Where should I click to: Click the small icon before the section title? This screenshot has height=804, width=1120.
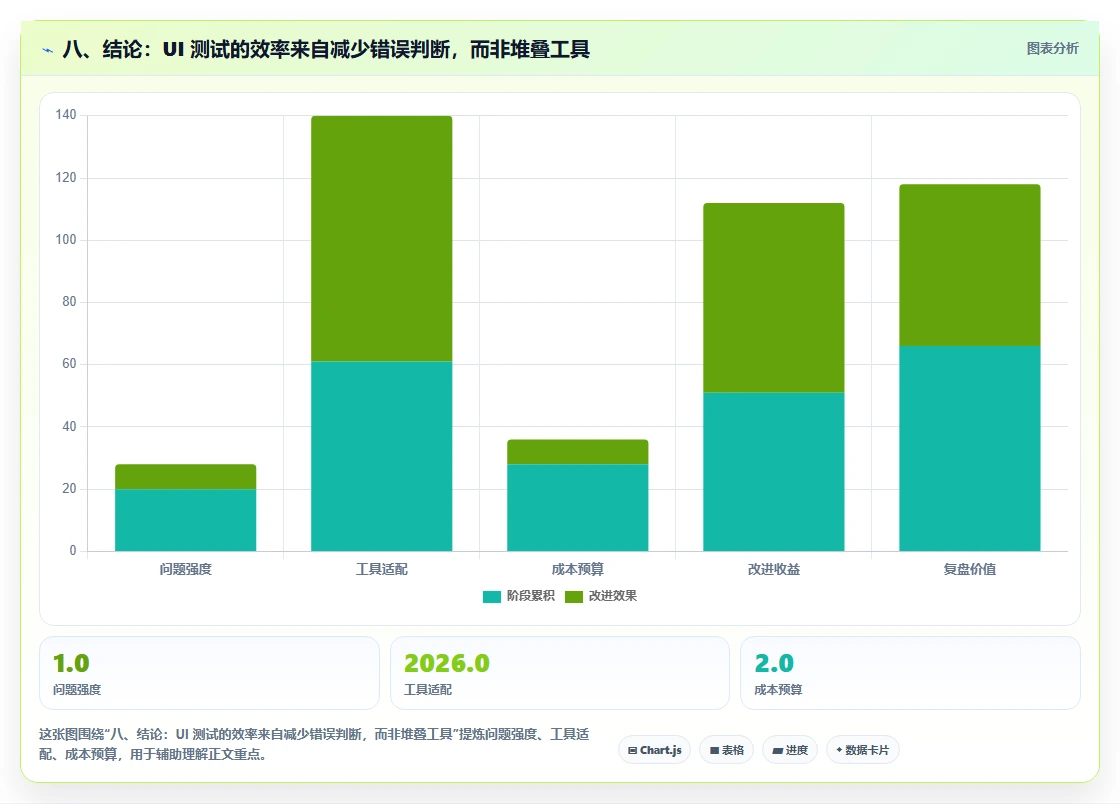(48, 50)
